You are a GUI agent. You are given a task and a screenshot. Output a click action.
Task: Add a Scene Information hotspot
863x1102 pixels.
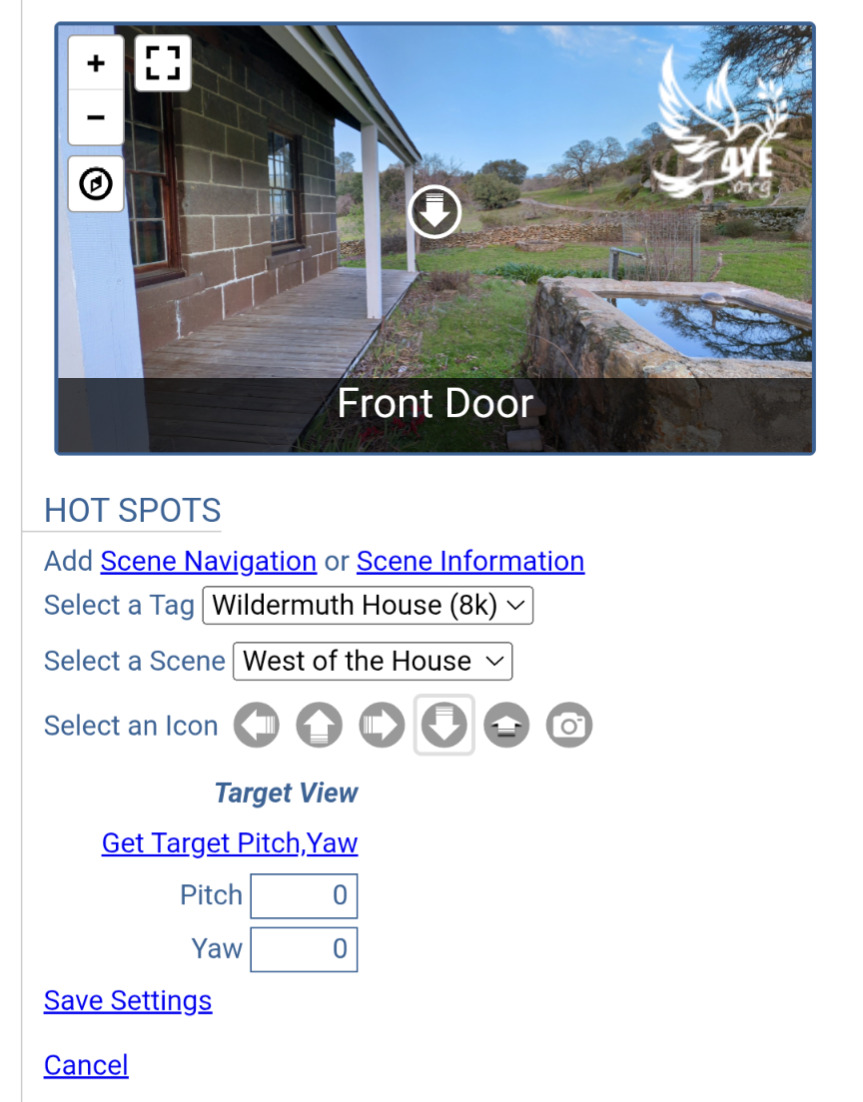click(x=470, y=562)
